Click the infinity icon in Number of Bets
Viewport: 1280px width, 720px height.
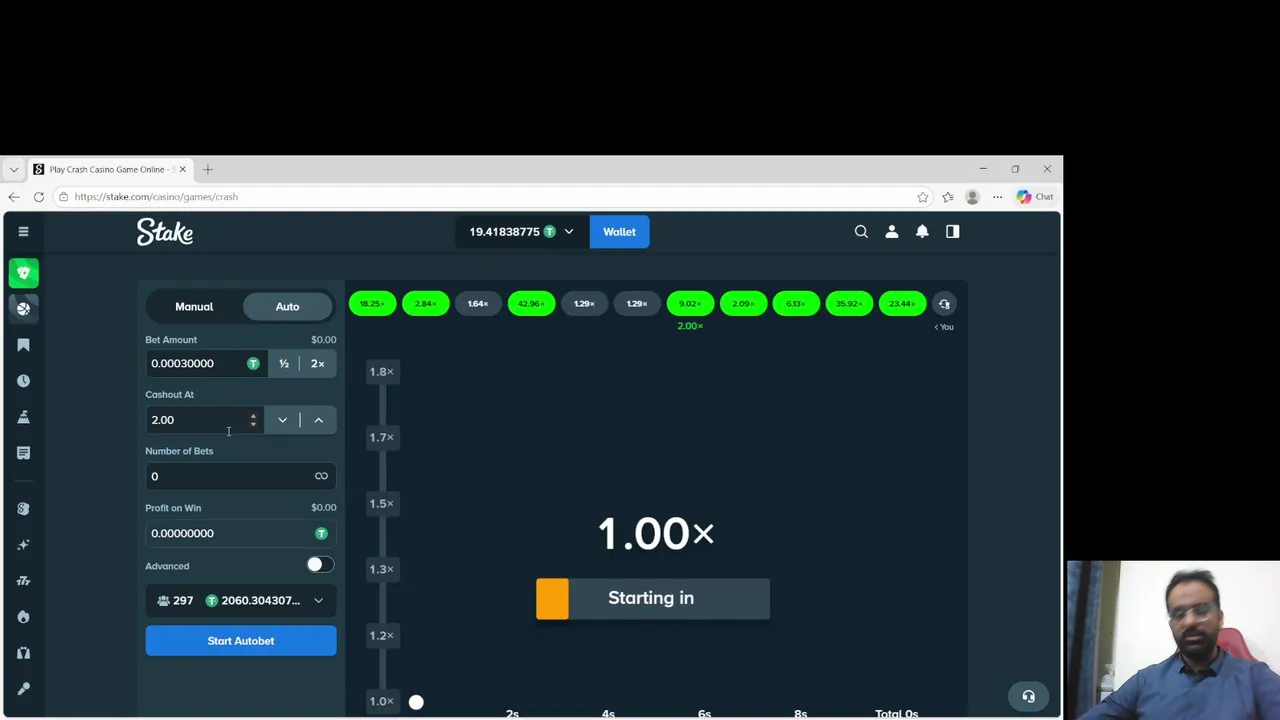[321, 476]
